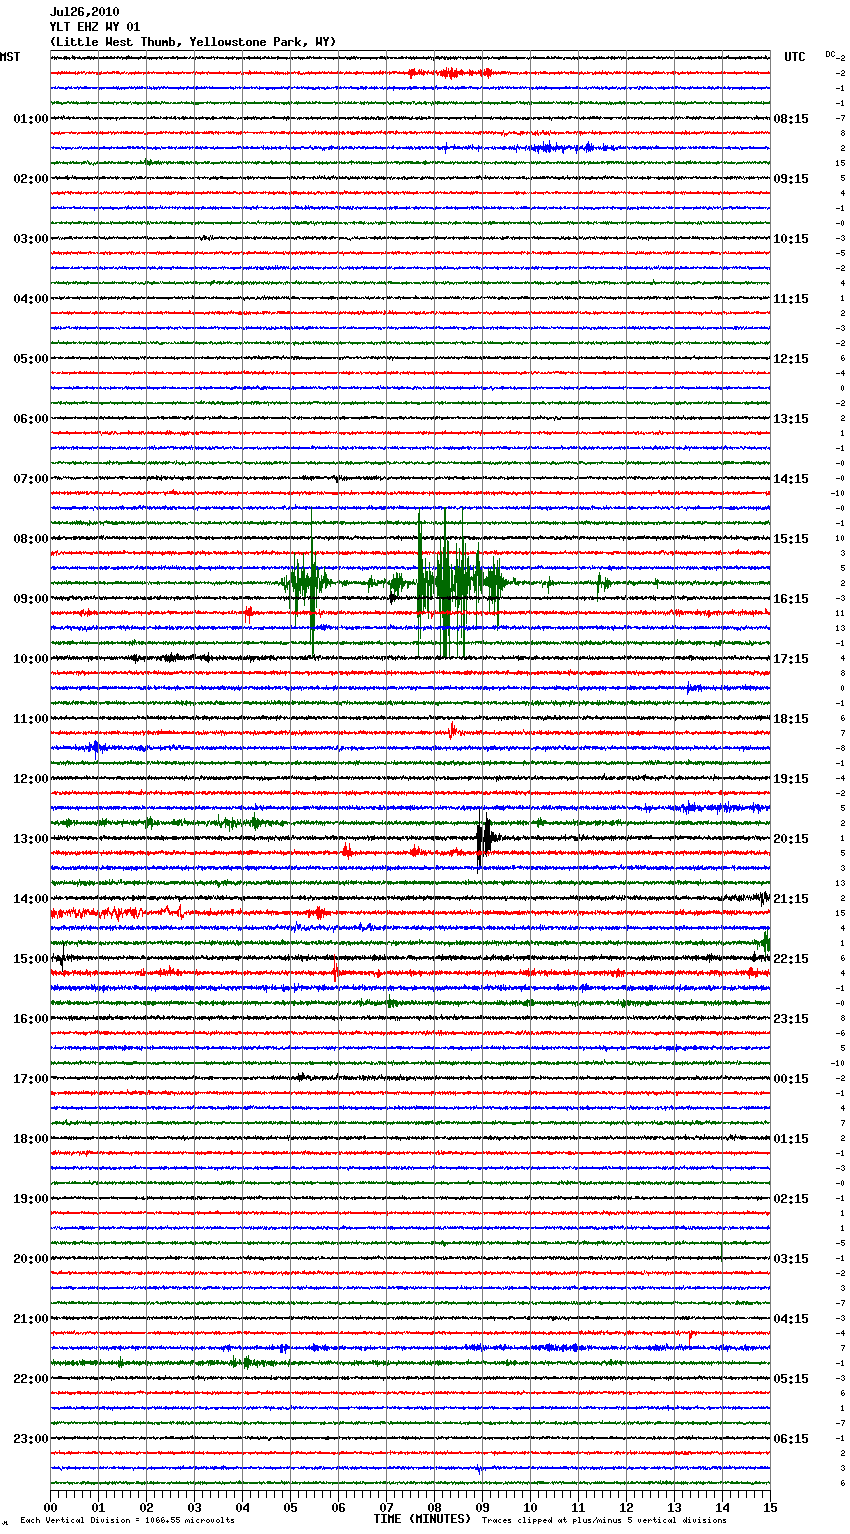Select the 'YLT EHZ WY 01' station code
Viewport: 850px width, 1534px height.
click(x=95, y=27)
